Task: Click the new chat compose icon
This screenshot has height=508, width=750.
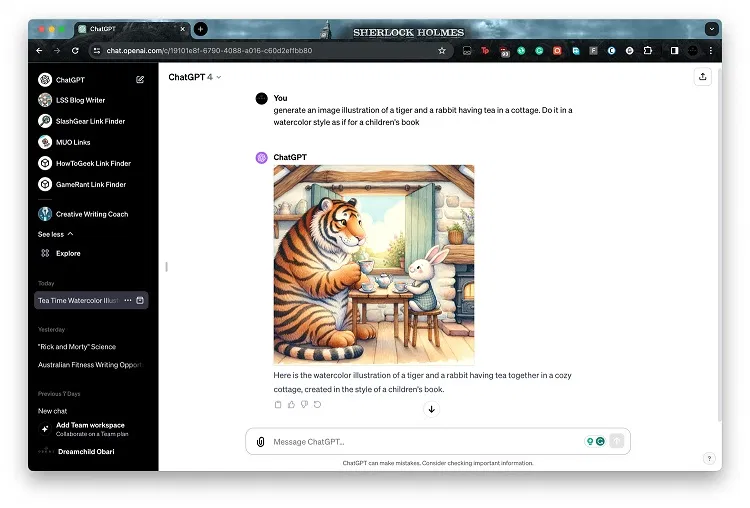Action: 140,79
